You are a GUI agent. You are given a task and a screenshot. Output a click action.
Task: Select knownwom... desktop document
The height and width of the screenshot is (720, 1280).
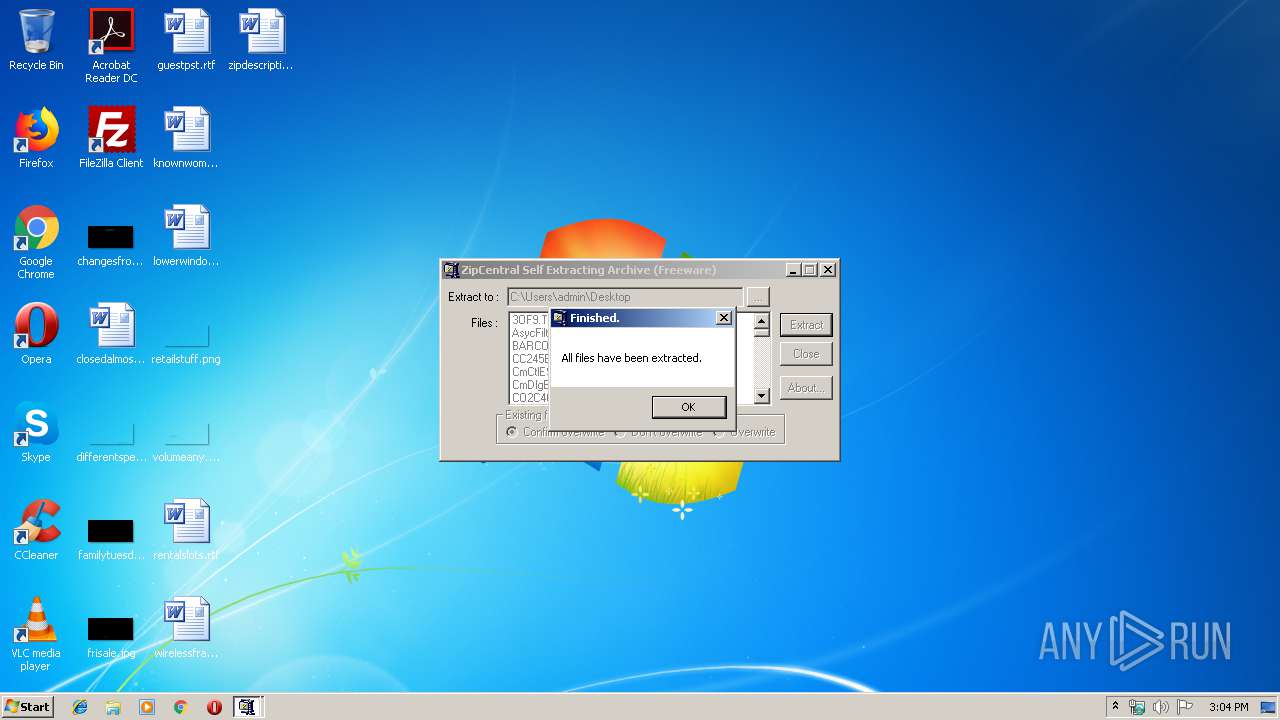coord(186,138)
